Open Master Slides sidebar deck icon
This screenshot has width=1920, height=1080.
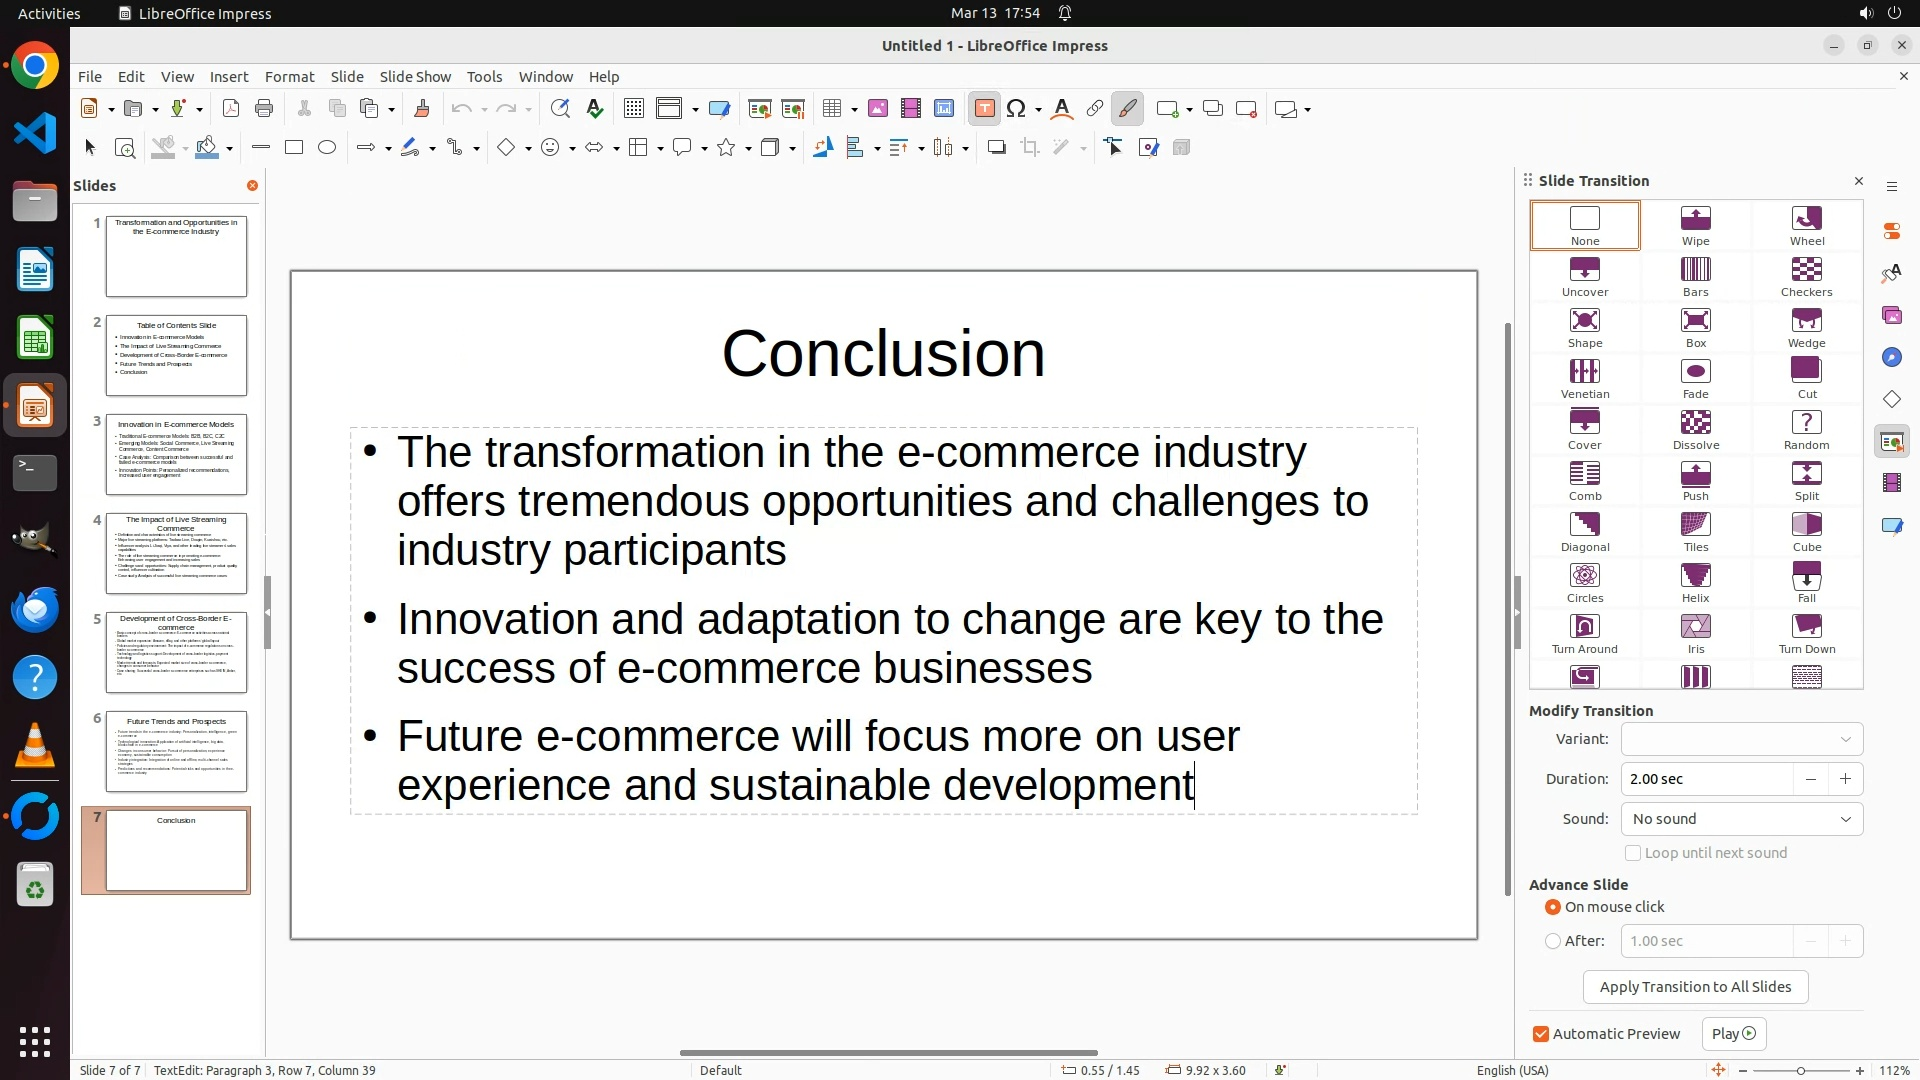(x=1891, y=525)
